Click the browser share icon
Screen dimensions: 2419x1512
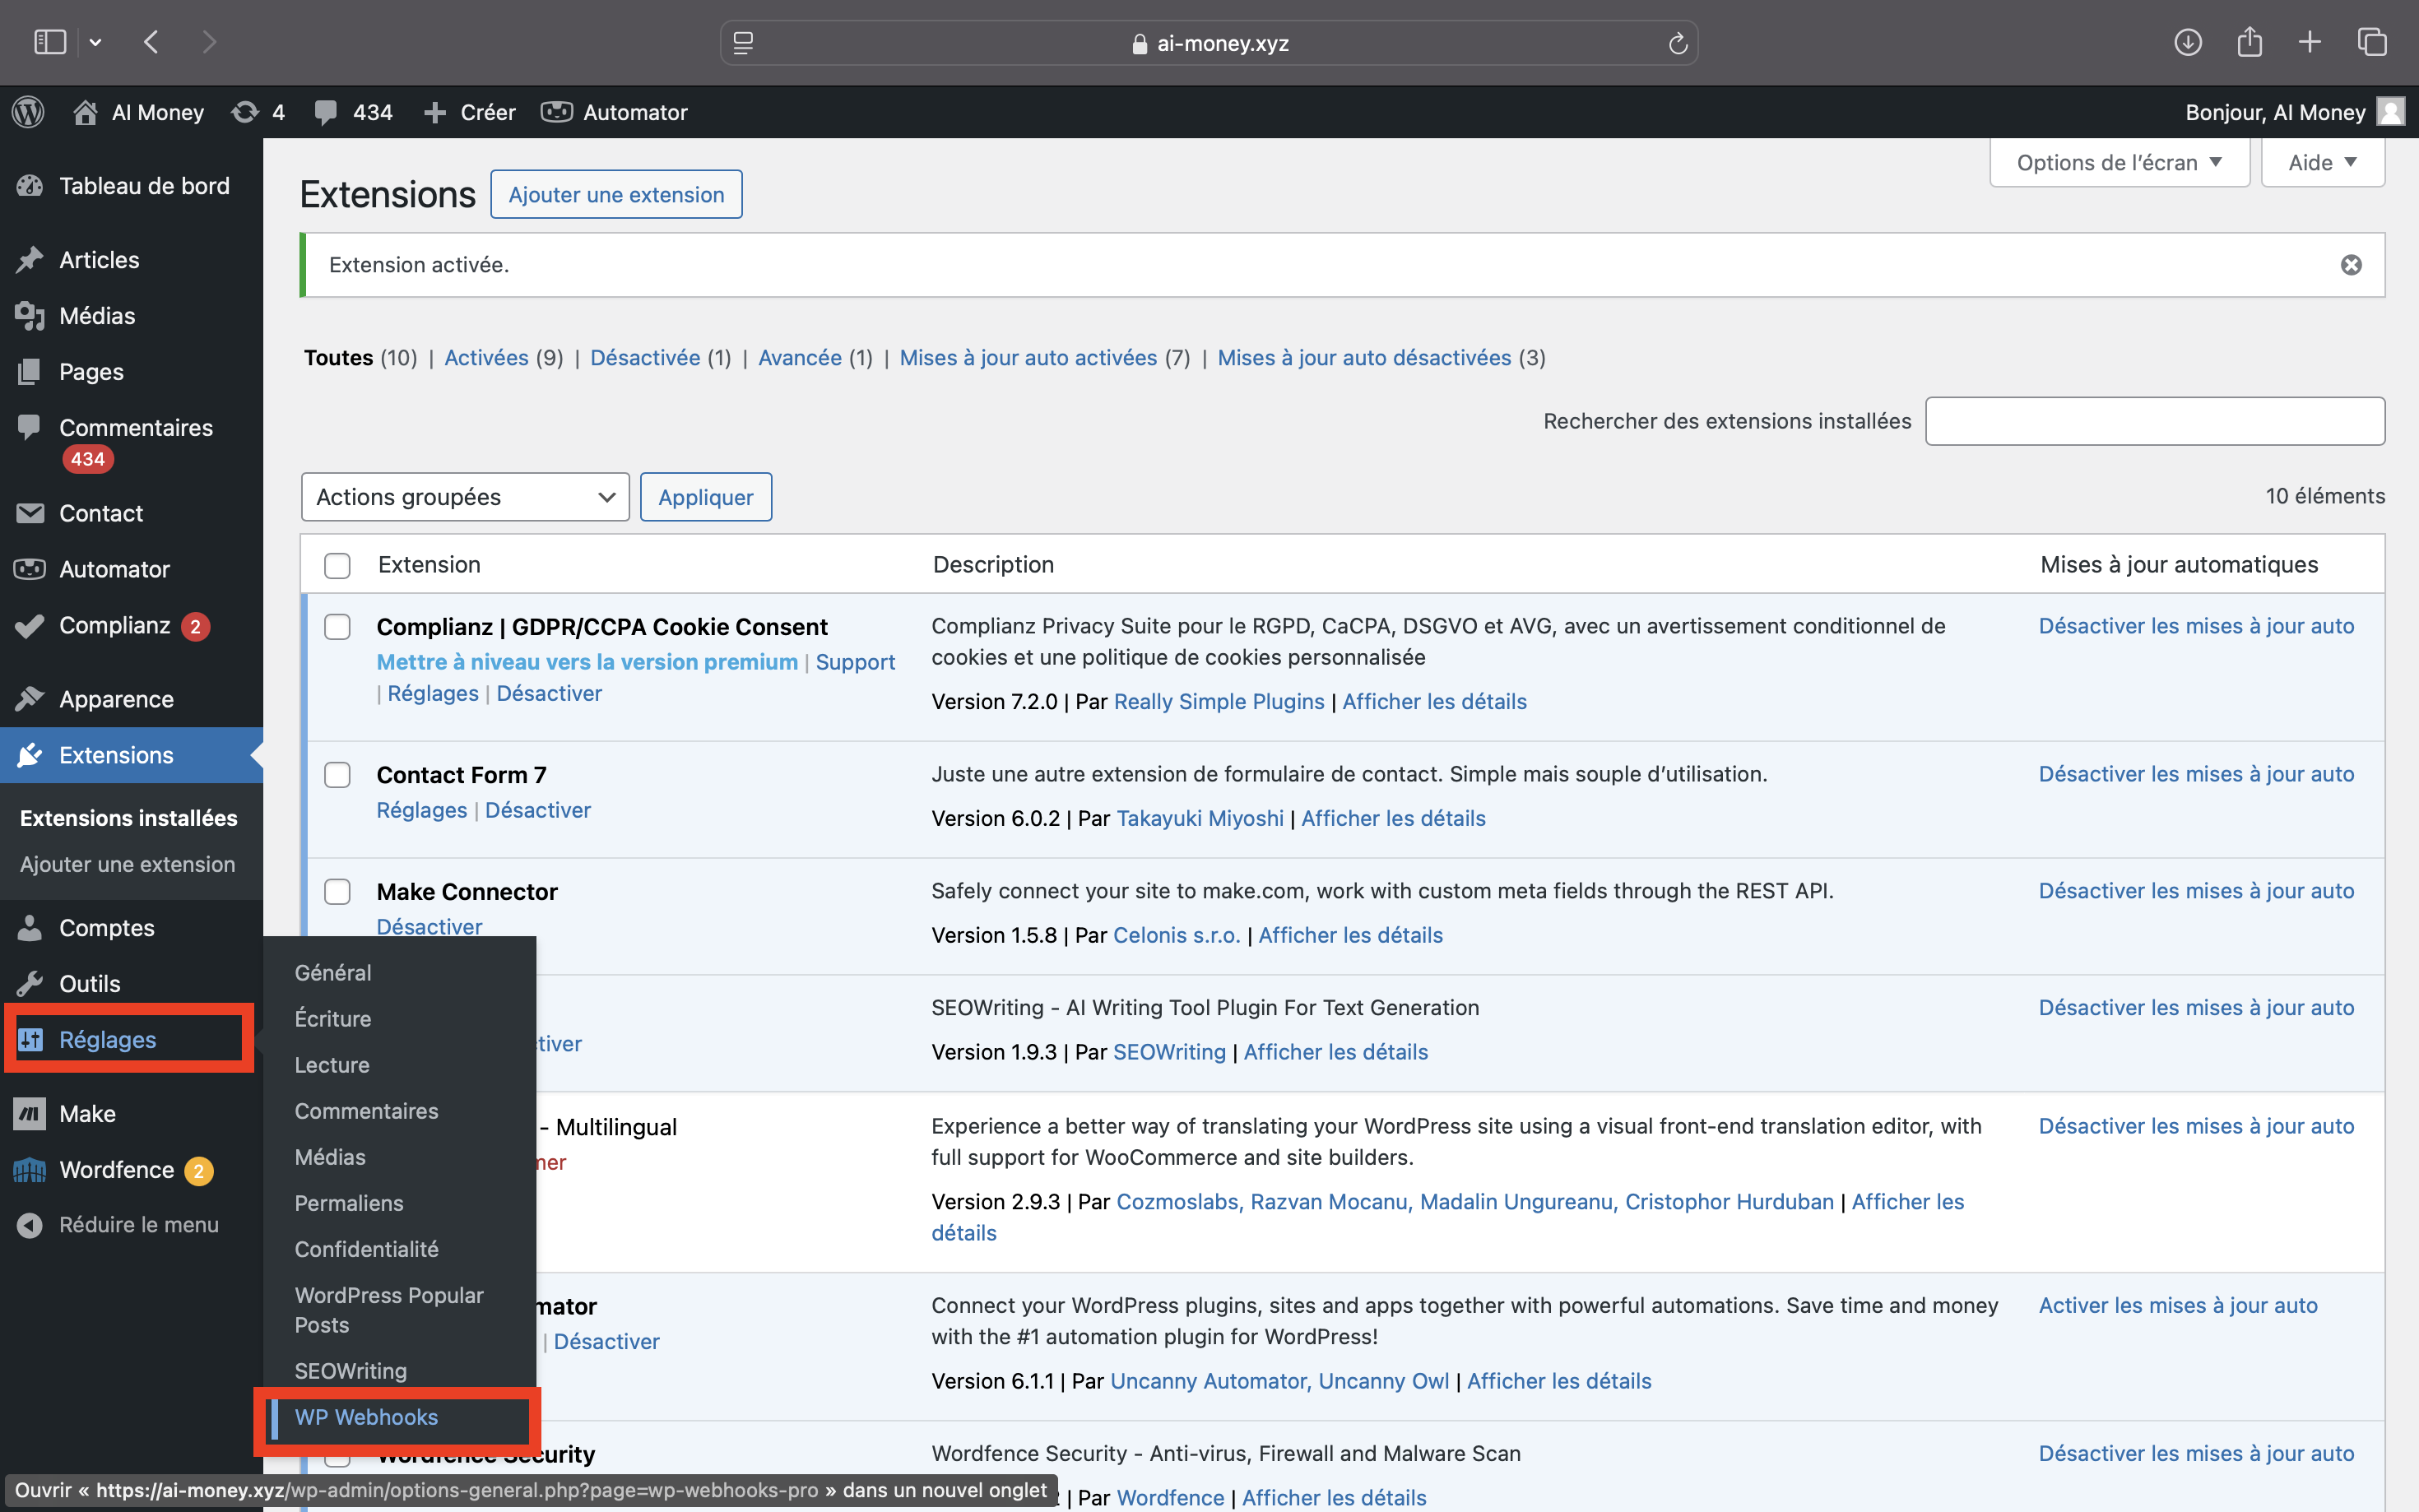pyautogui.click(x=2249, y=42)
